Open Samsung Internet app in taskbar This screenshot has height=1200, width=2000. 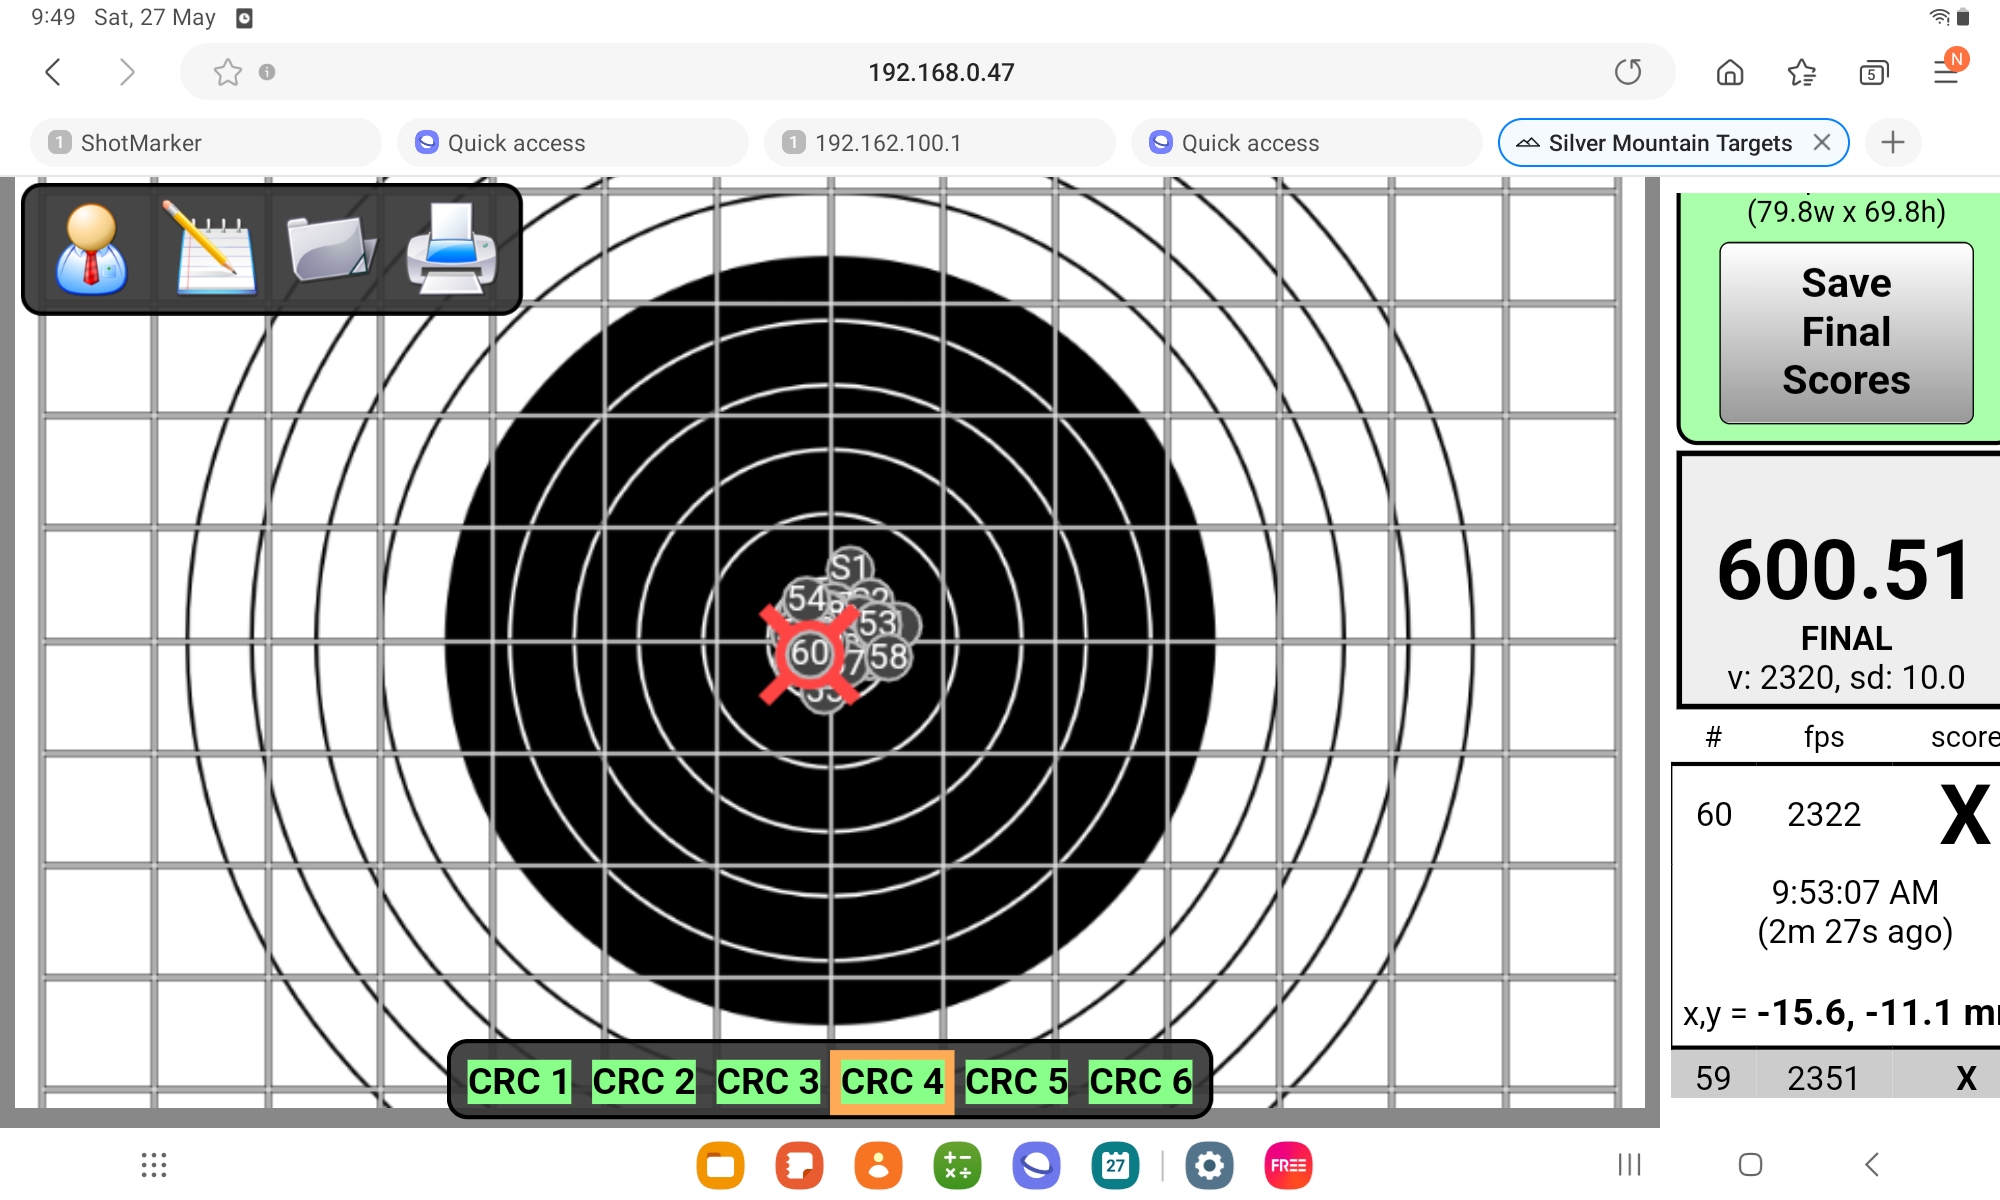click(x=1036, y=1165)
